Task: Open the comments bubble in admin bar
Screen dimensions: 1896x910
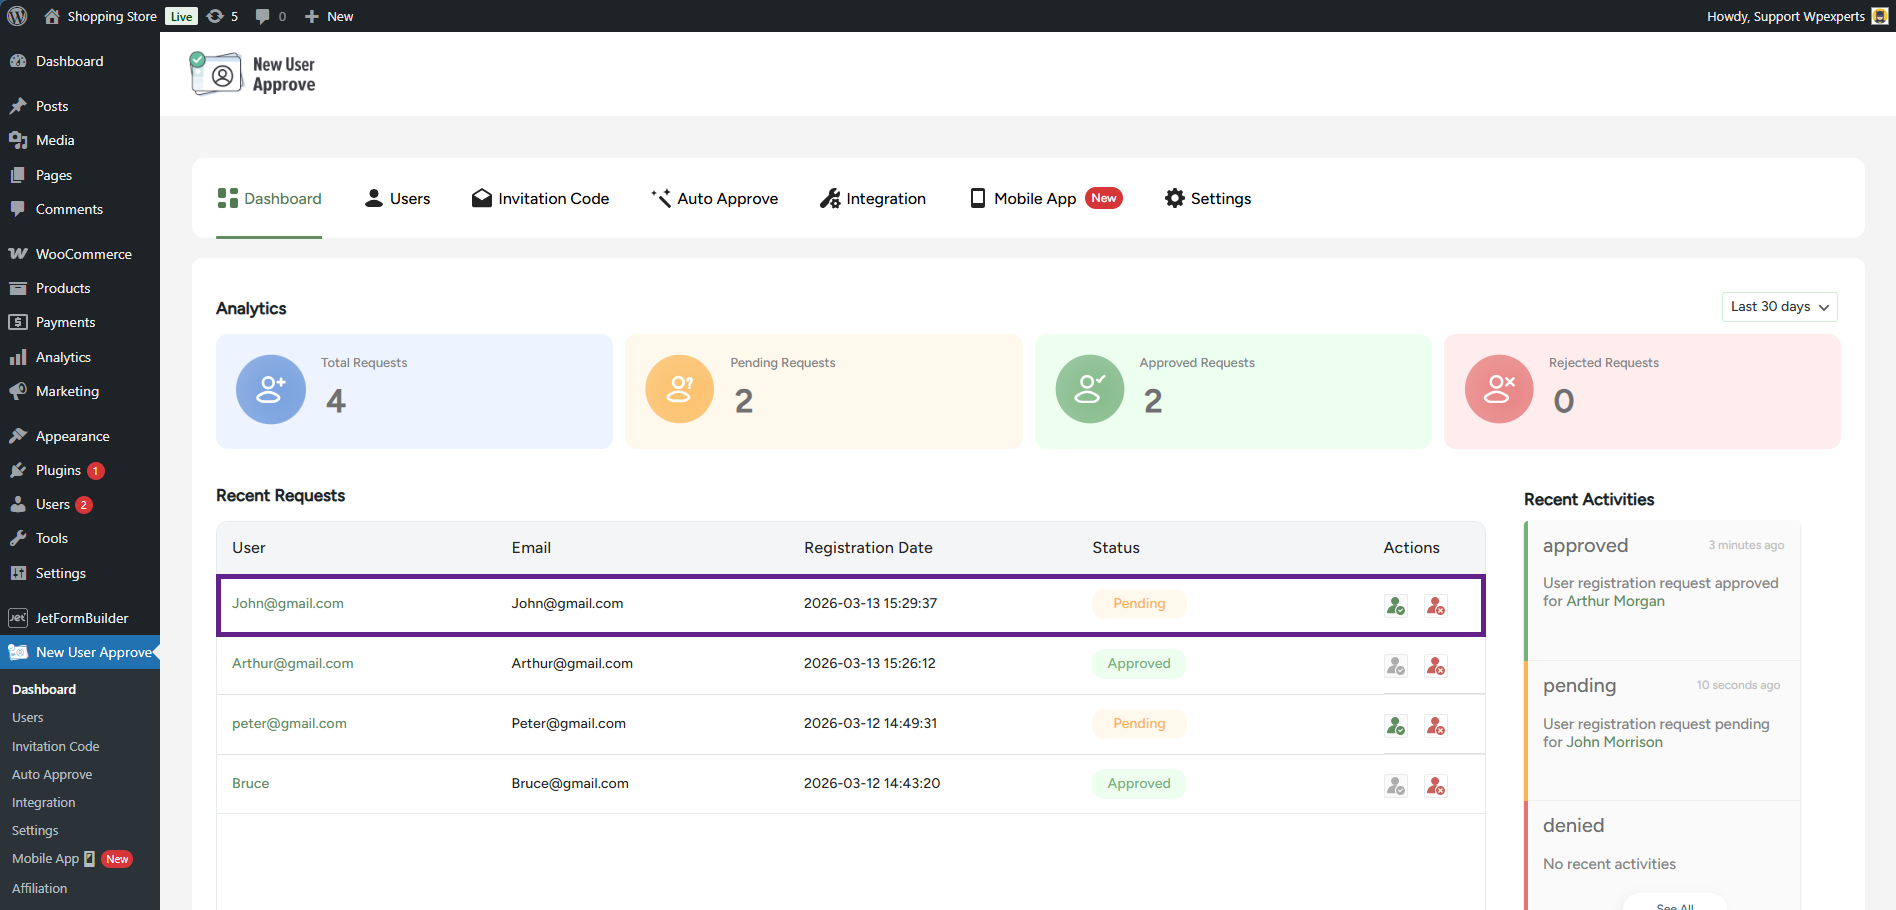Action: click(270, 16)
